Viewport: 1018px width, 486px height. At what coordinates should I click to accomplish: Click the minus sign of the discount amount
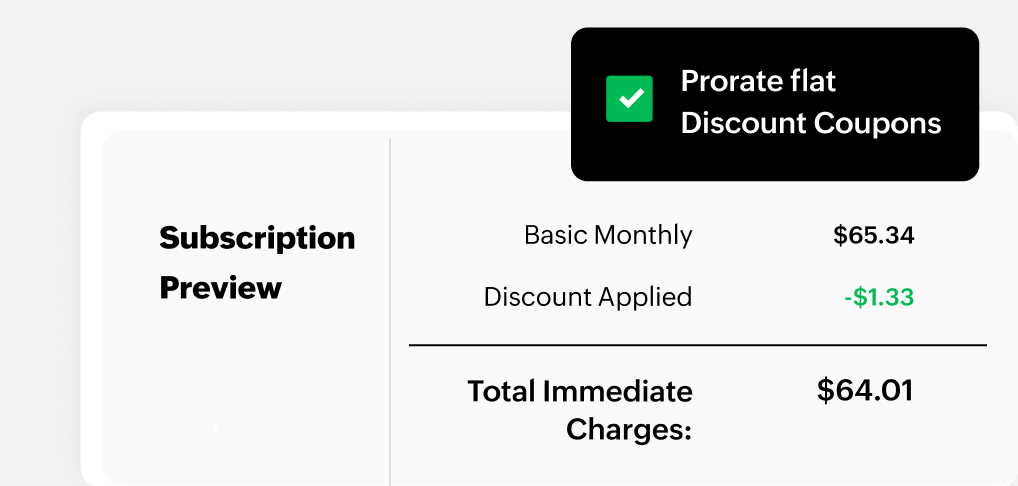(x=847, y=297)
